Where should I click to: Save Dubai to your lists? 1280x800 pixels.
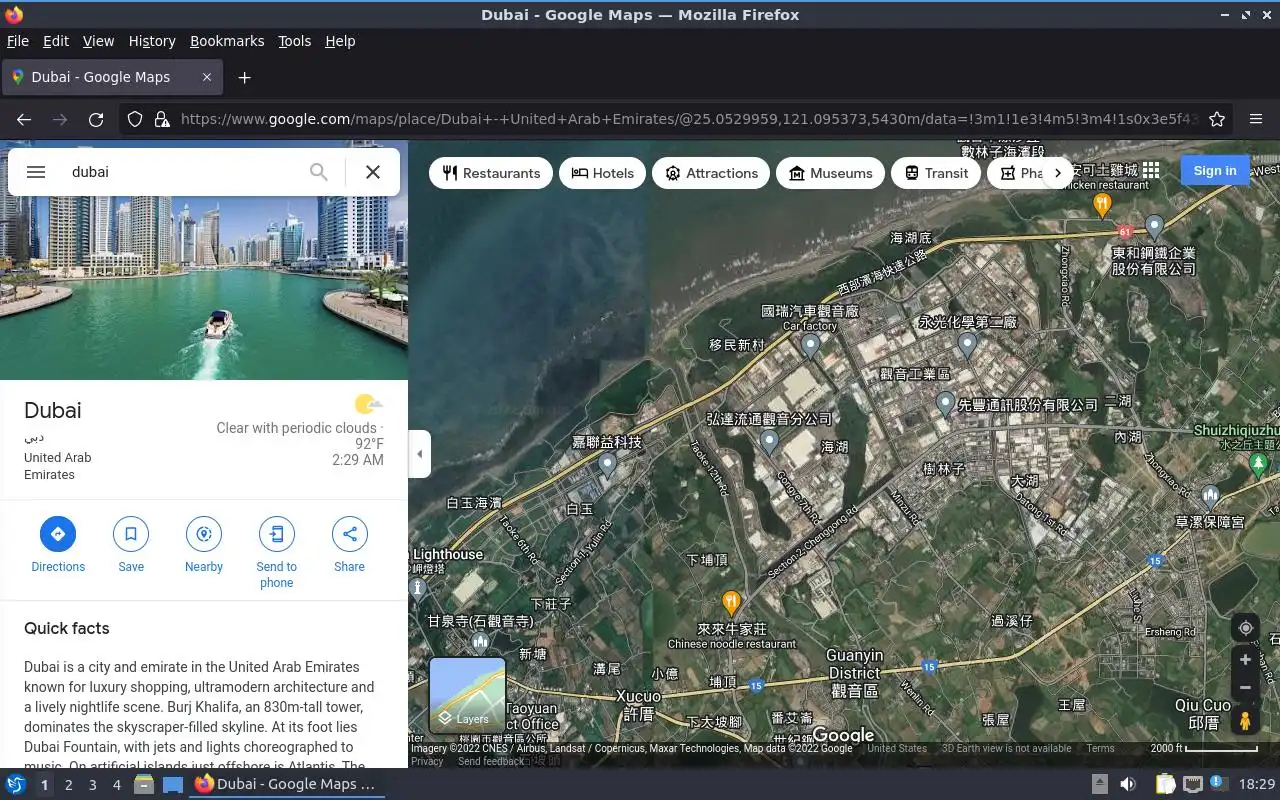tap(131, 544)
